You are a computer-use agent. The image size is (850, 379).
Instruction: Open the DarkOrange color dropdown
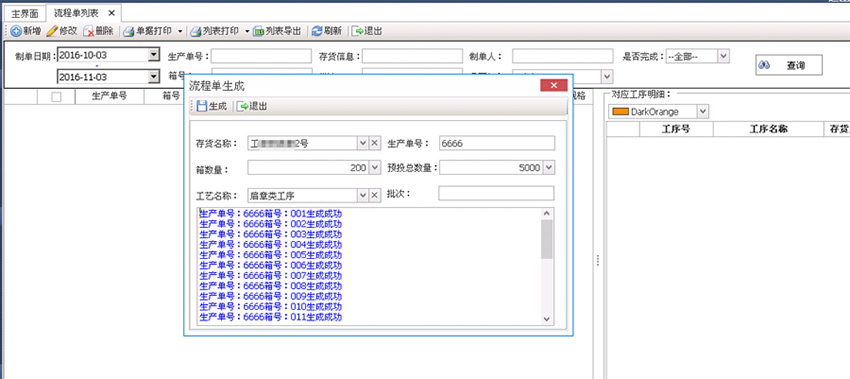[x=703, y=112]
